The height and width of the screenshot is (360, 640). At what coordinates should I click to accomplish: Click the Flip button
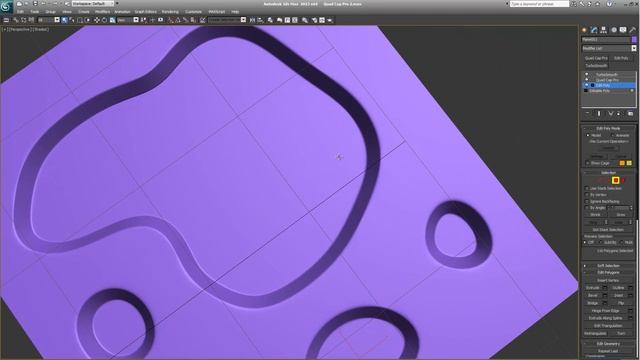(x=621, y=303)
